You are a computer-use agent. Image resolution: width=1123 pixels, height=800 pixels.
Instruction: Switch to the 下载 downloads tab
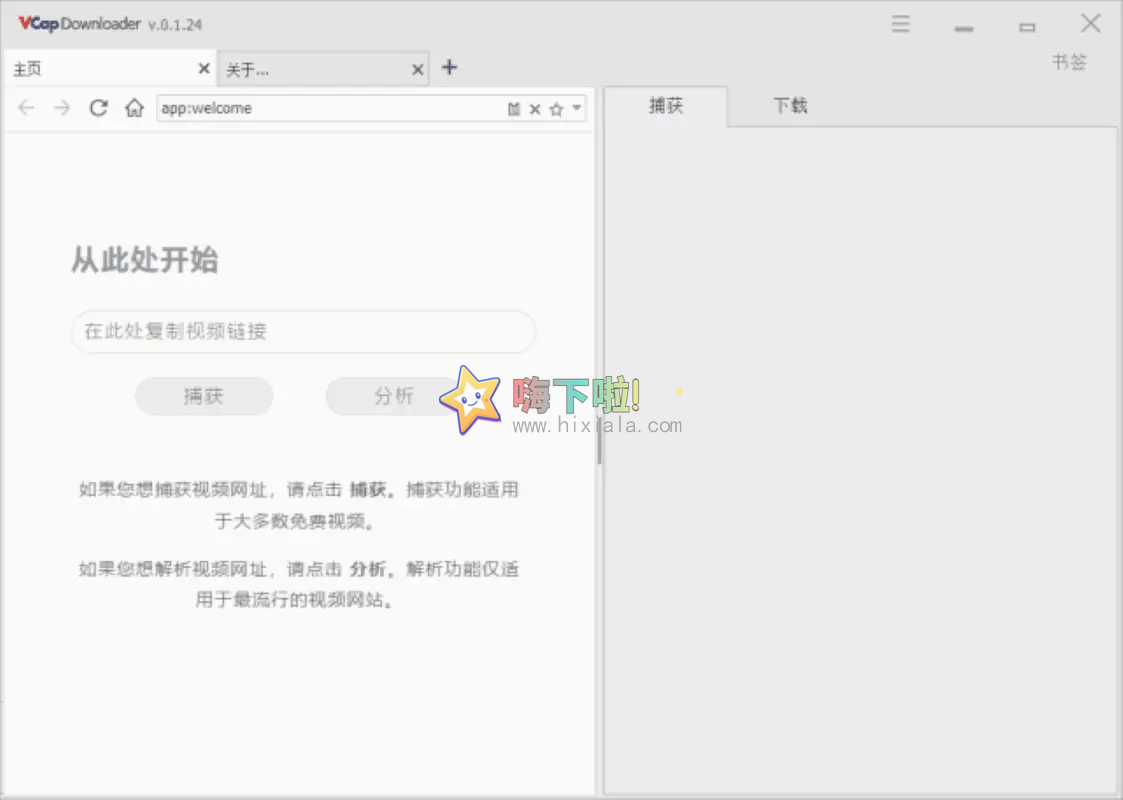tap(789, 105)
